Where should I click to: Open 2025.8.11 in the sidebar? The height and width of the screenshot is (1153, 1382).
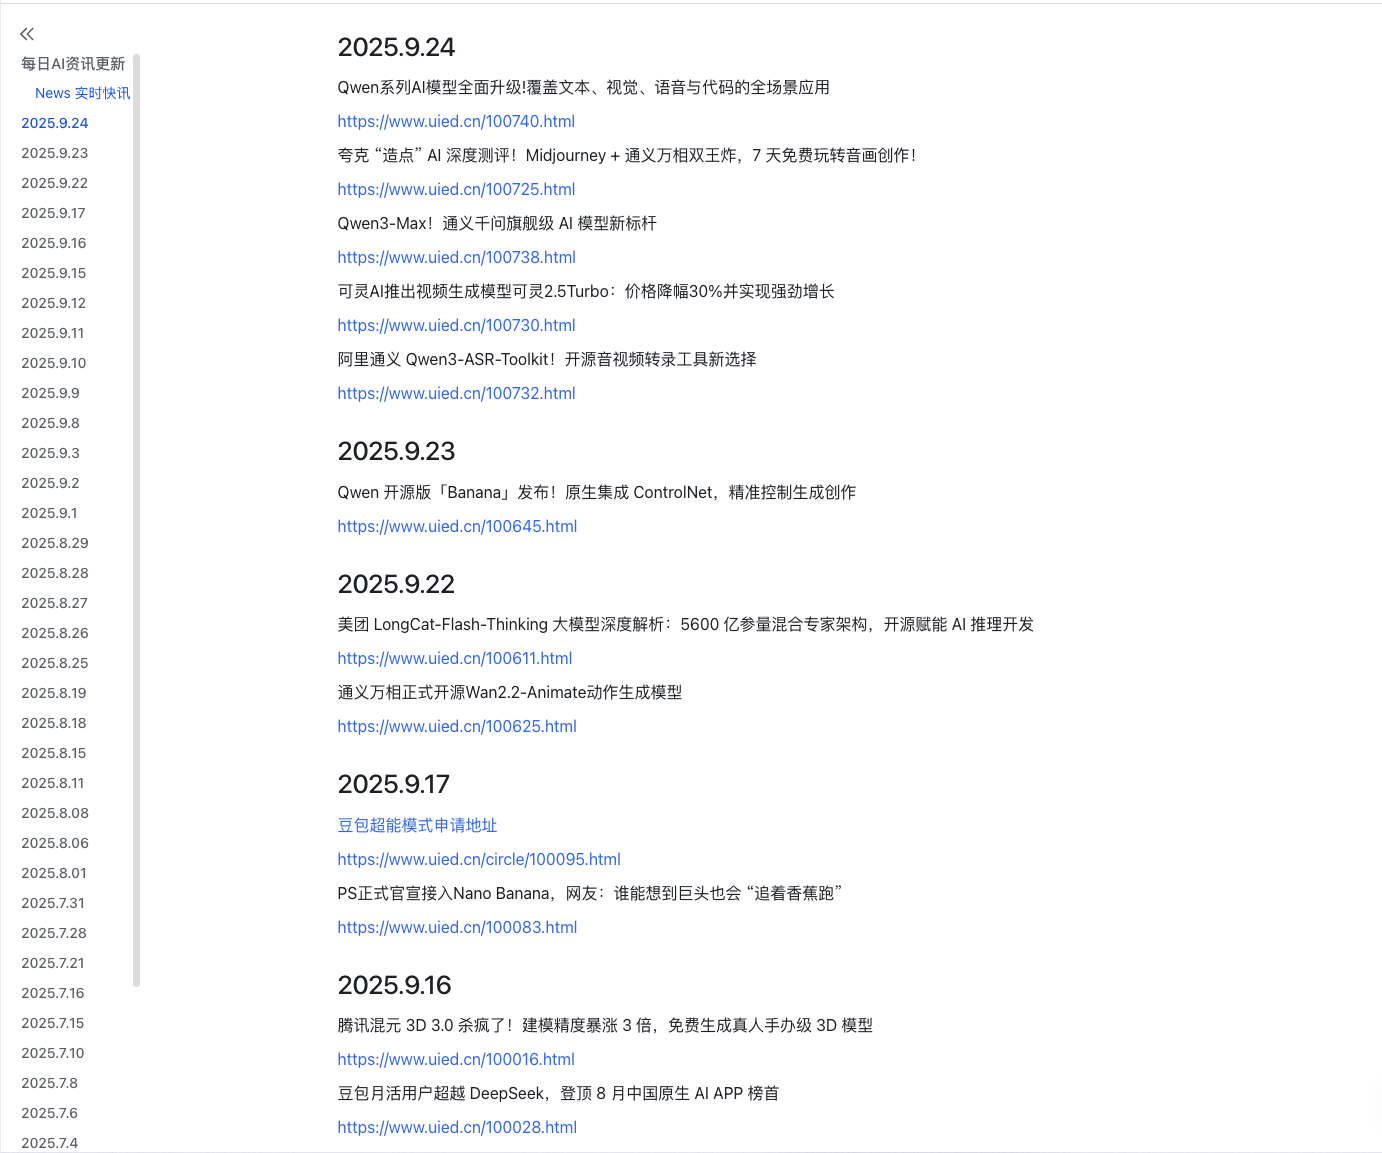pyautogui.click(x=53, y=783)
